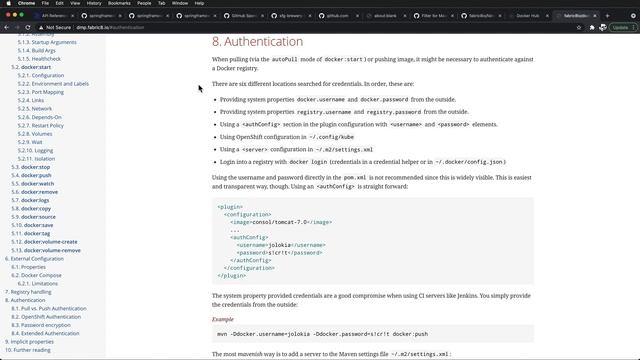Open the Bookmarks menu
The height and width of the screenshot is (360, 640).
click(119, 3)
